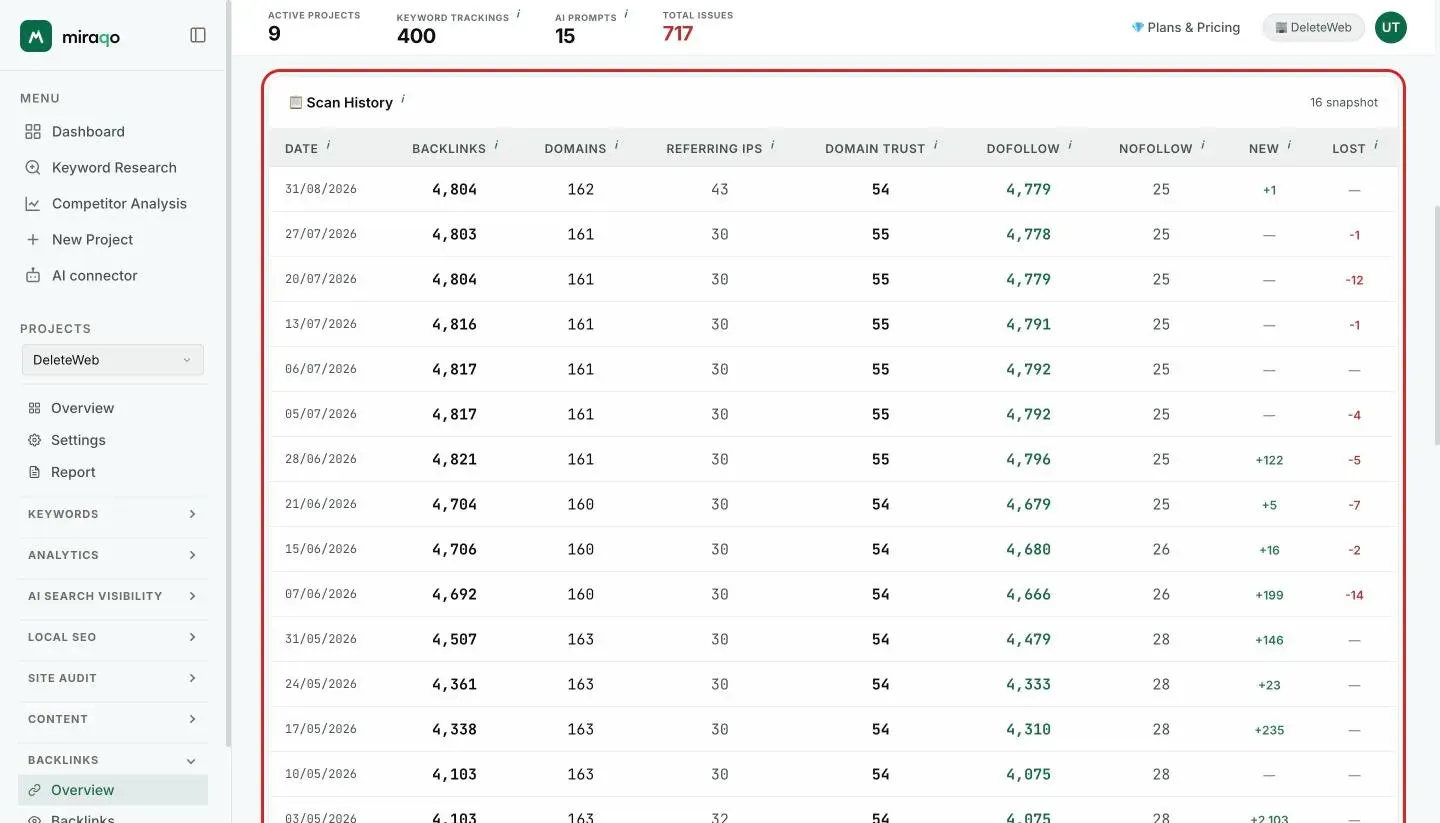
Task: Click the info icon next to Keyword Trackings
Action: [x=518, y=14]
